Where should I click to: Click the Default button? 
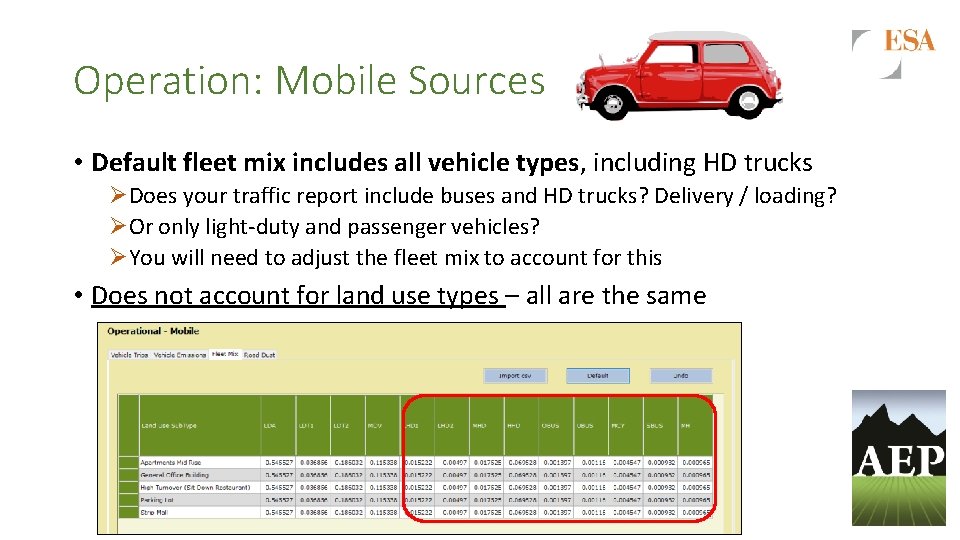pos(598,375)
